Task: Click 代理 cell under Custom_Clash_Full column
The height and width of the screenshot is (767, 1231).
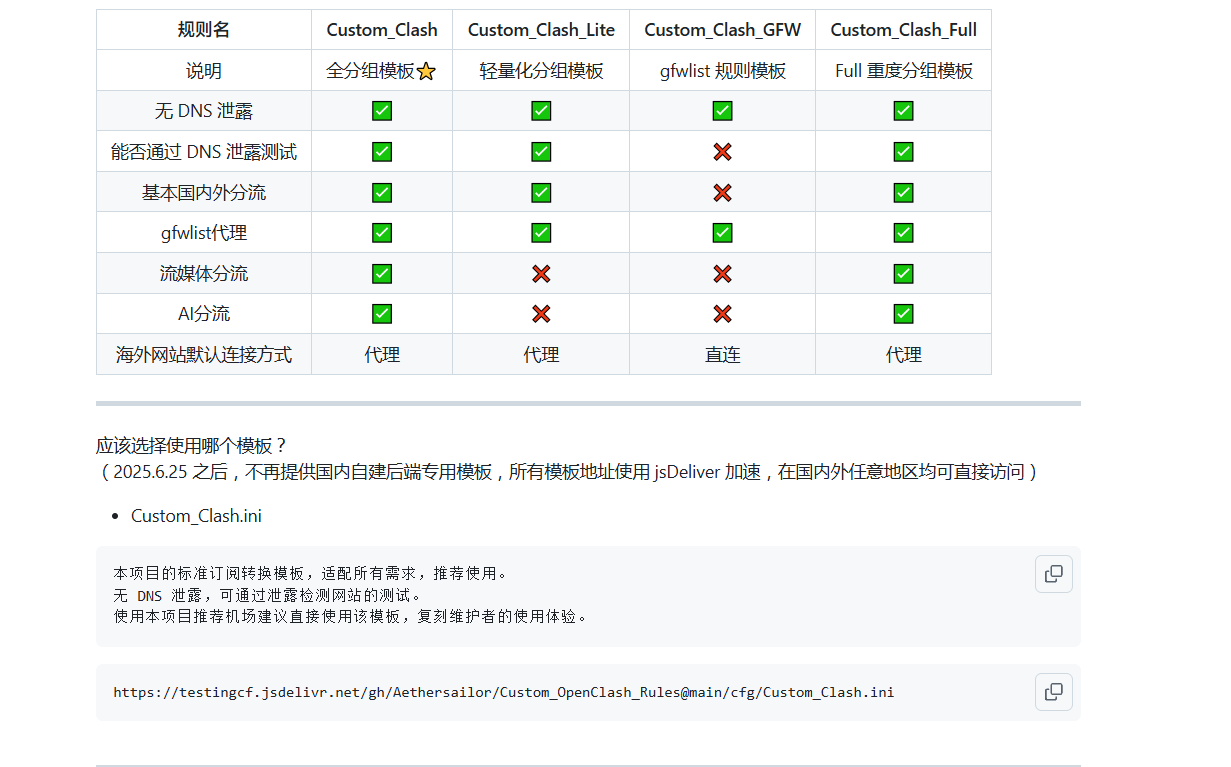Action: coord(903,355)
